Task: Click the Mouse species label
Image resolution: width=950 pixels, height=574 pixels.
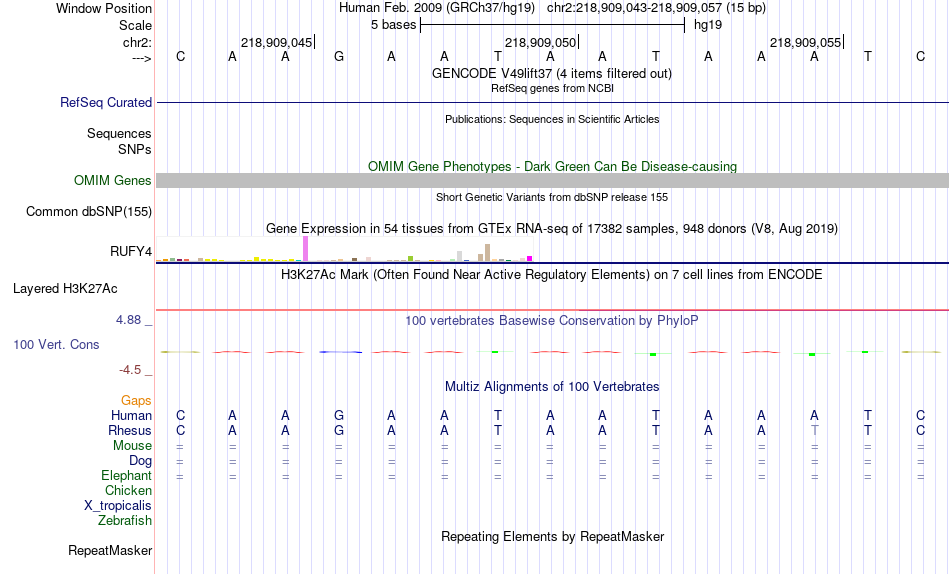Action: point(132,446)
